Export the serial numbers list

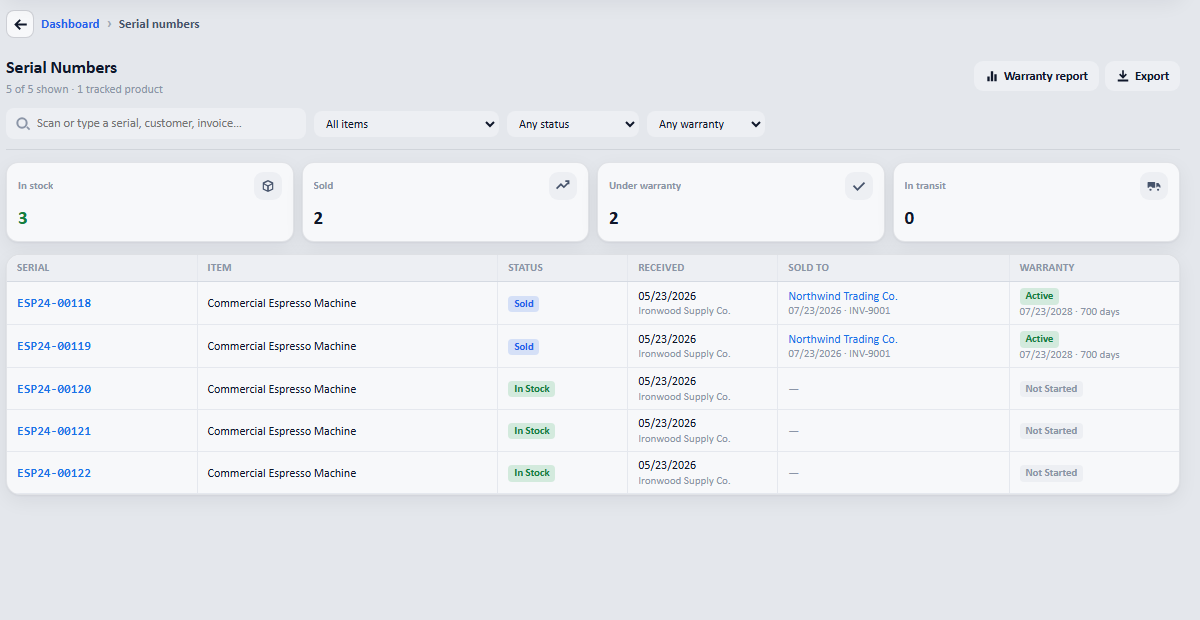click(1142, 76)
